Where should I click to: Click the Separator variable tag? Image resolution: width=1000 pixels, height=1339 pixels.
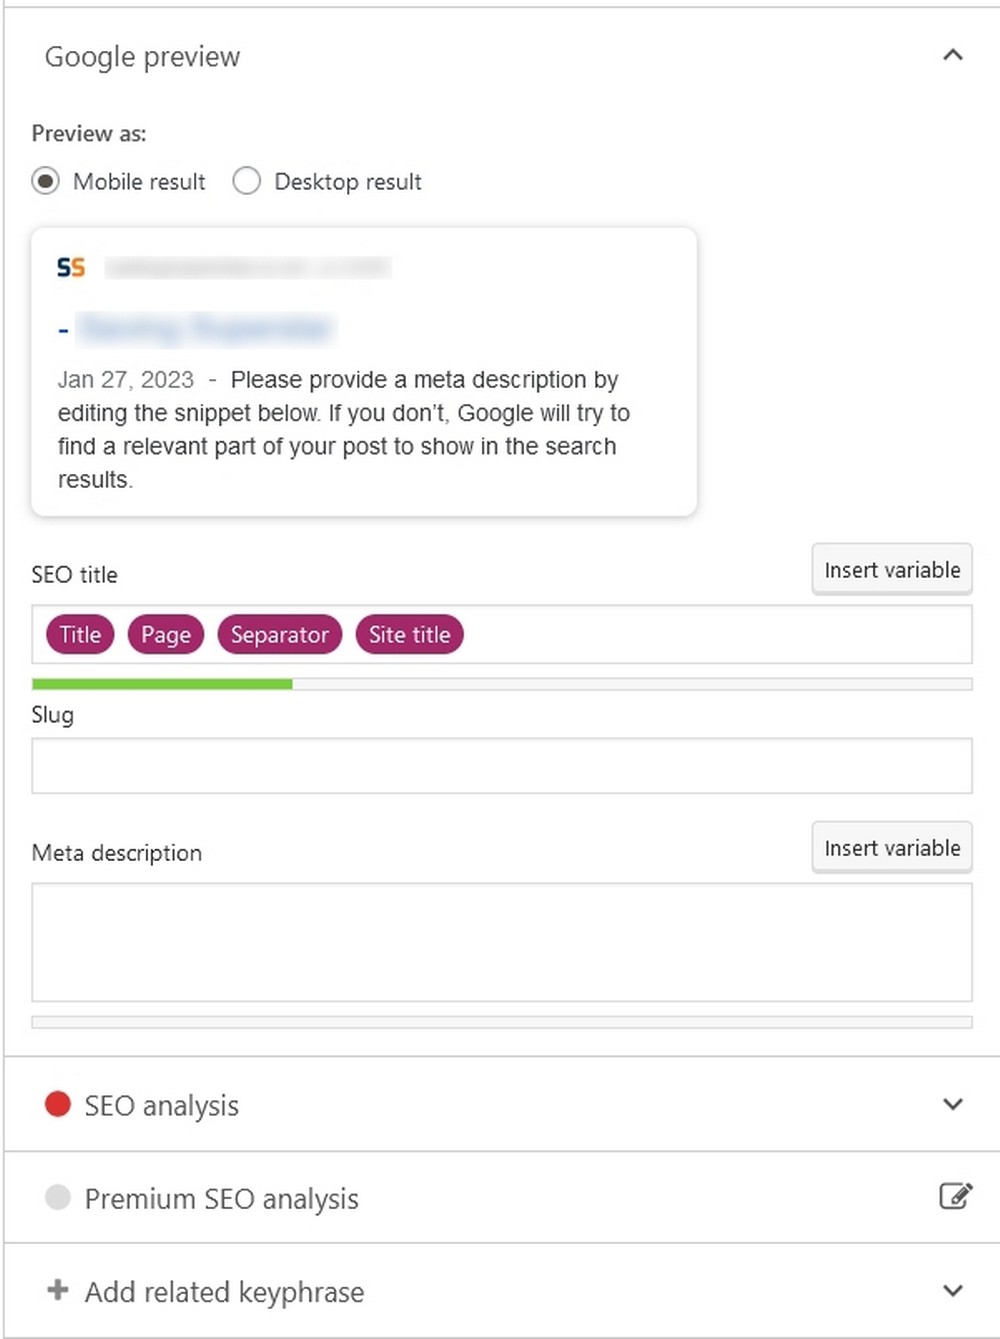[x=280, y=634]
